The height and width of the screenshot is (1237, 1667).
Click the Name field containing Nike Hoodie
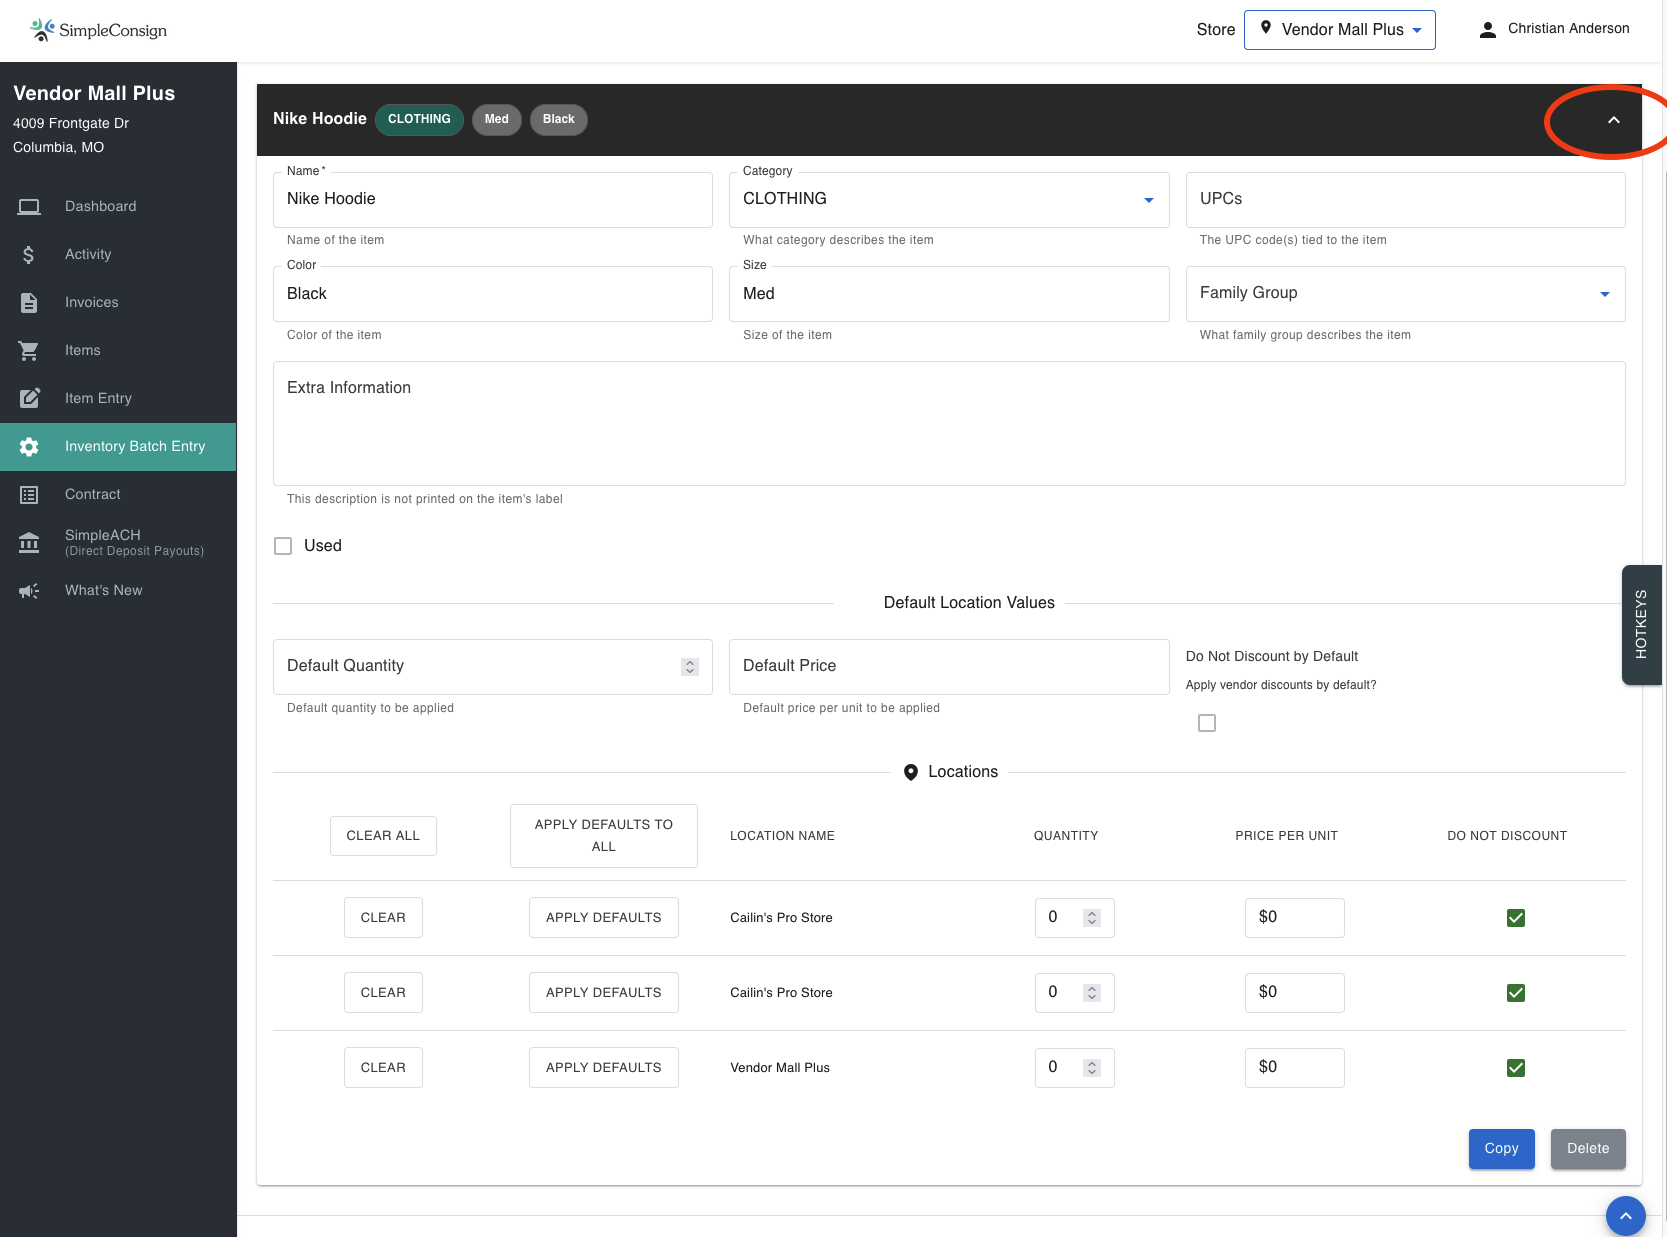[x=493, y=200]
